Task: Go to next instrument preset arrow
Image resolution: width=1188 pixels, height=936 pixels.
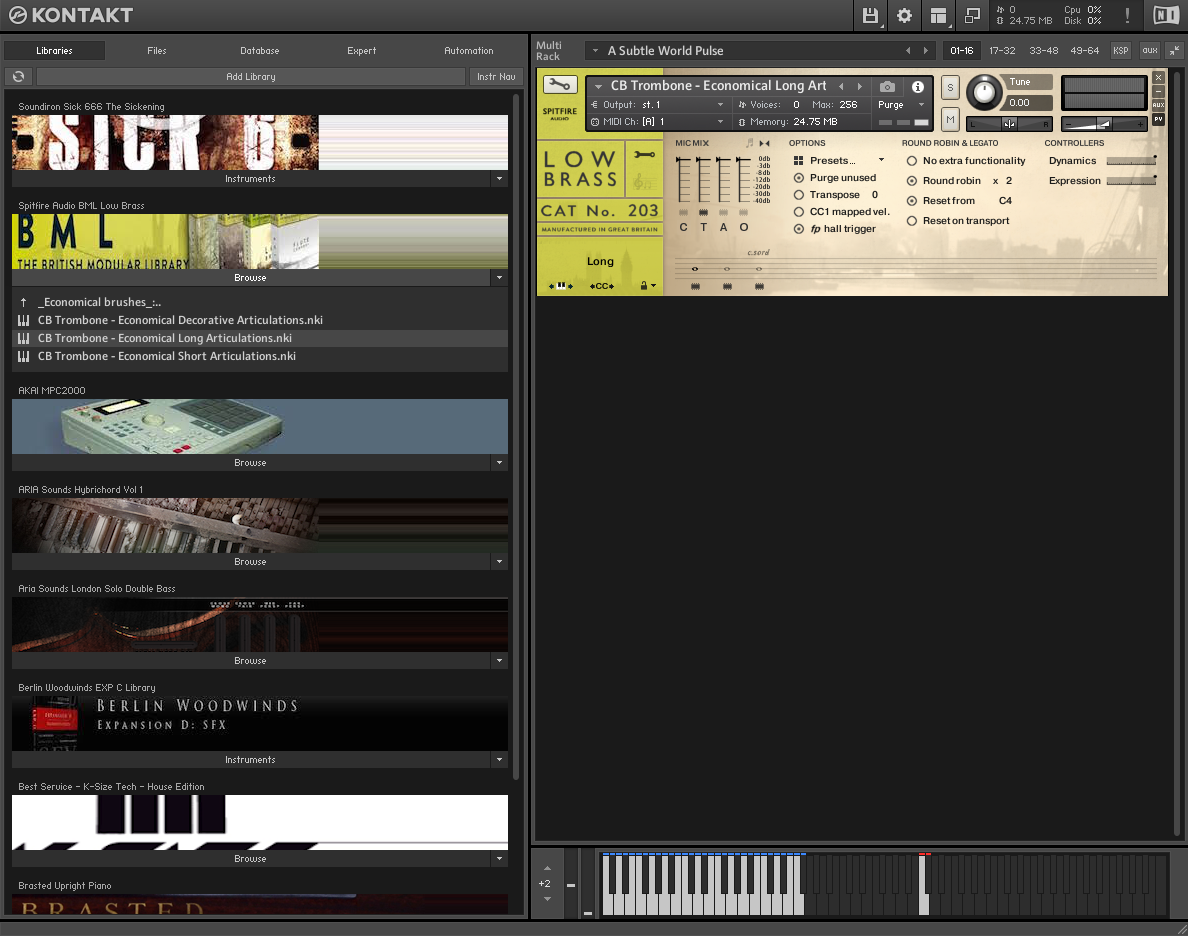Action: pyautogui.click(x=860, y=86)
